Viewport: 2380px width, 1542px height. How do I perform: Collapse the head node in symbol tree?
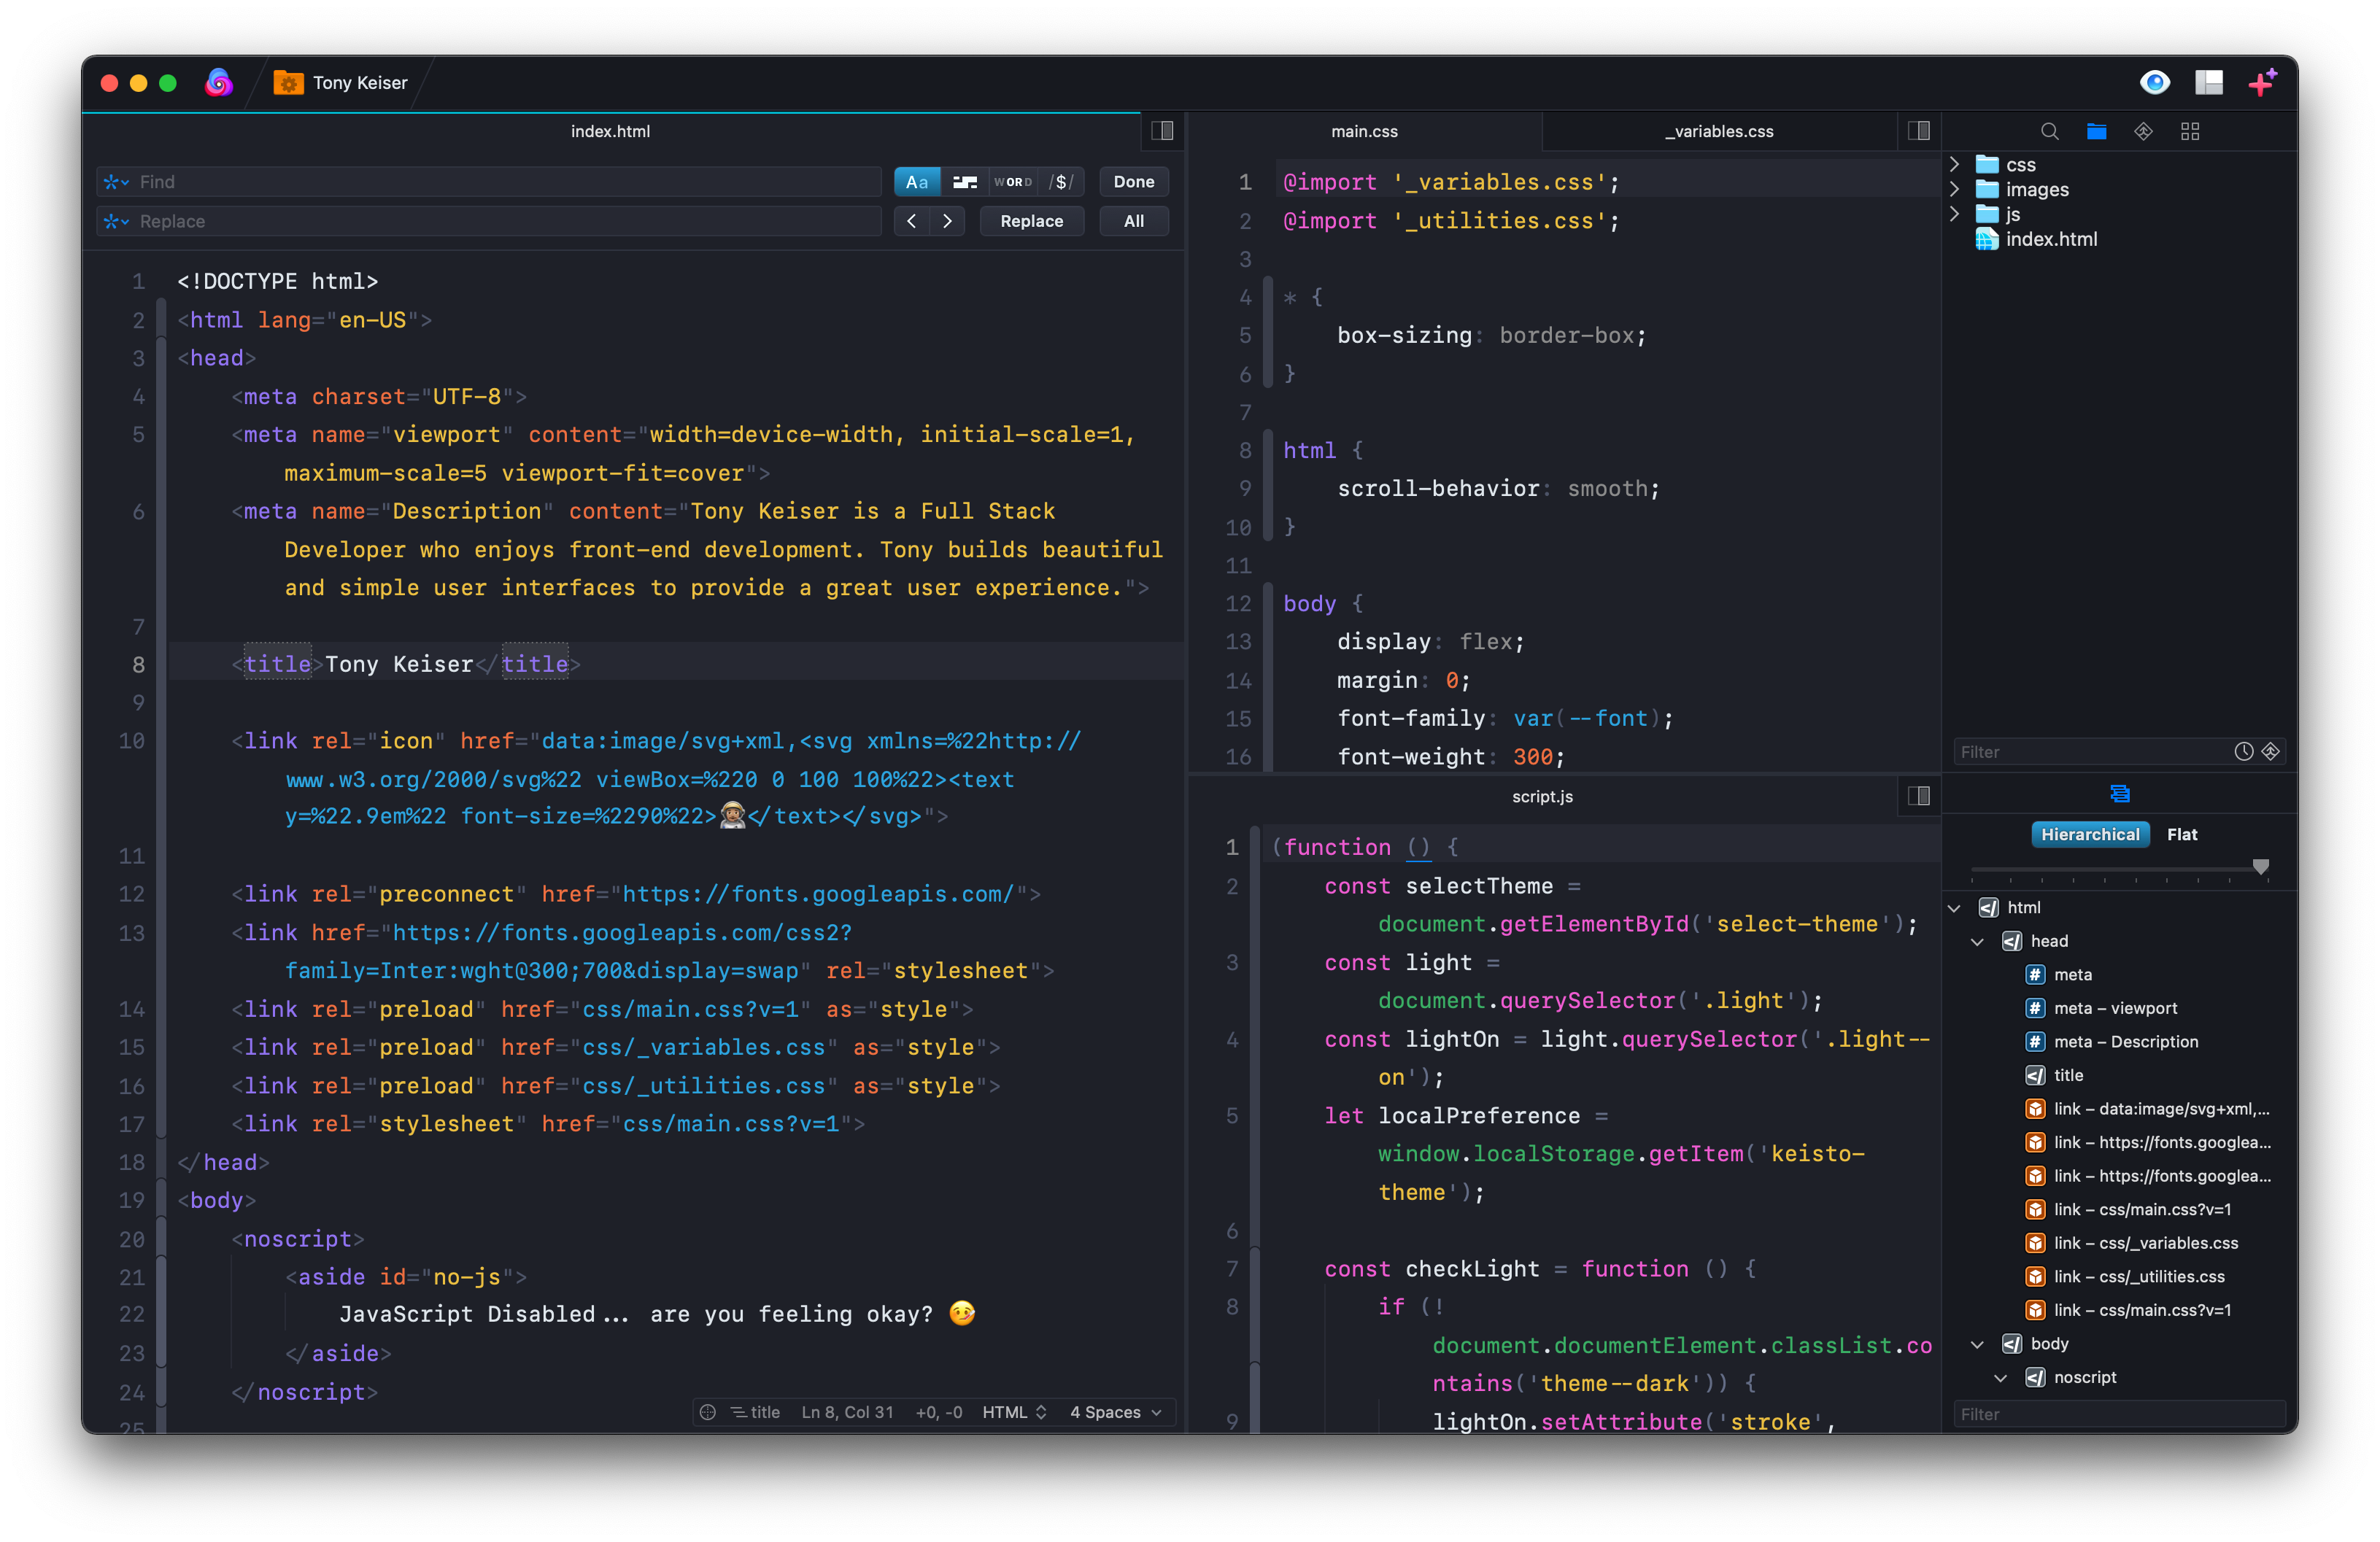[x=1977, y=941]
